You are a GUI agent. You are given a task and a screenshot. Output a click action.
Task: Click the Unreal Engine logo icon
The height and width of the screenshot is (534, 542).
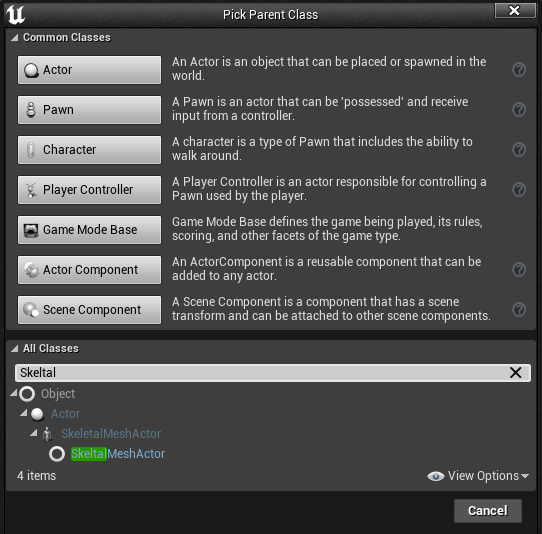pyautogui.click(x=16, y=15)
